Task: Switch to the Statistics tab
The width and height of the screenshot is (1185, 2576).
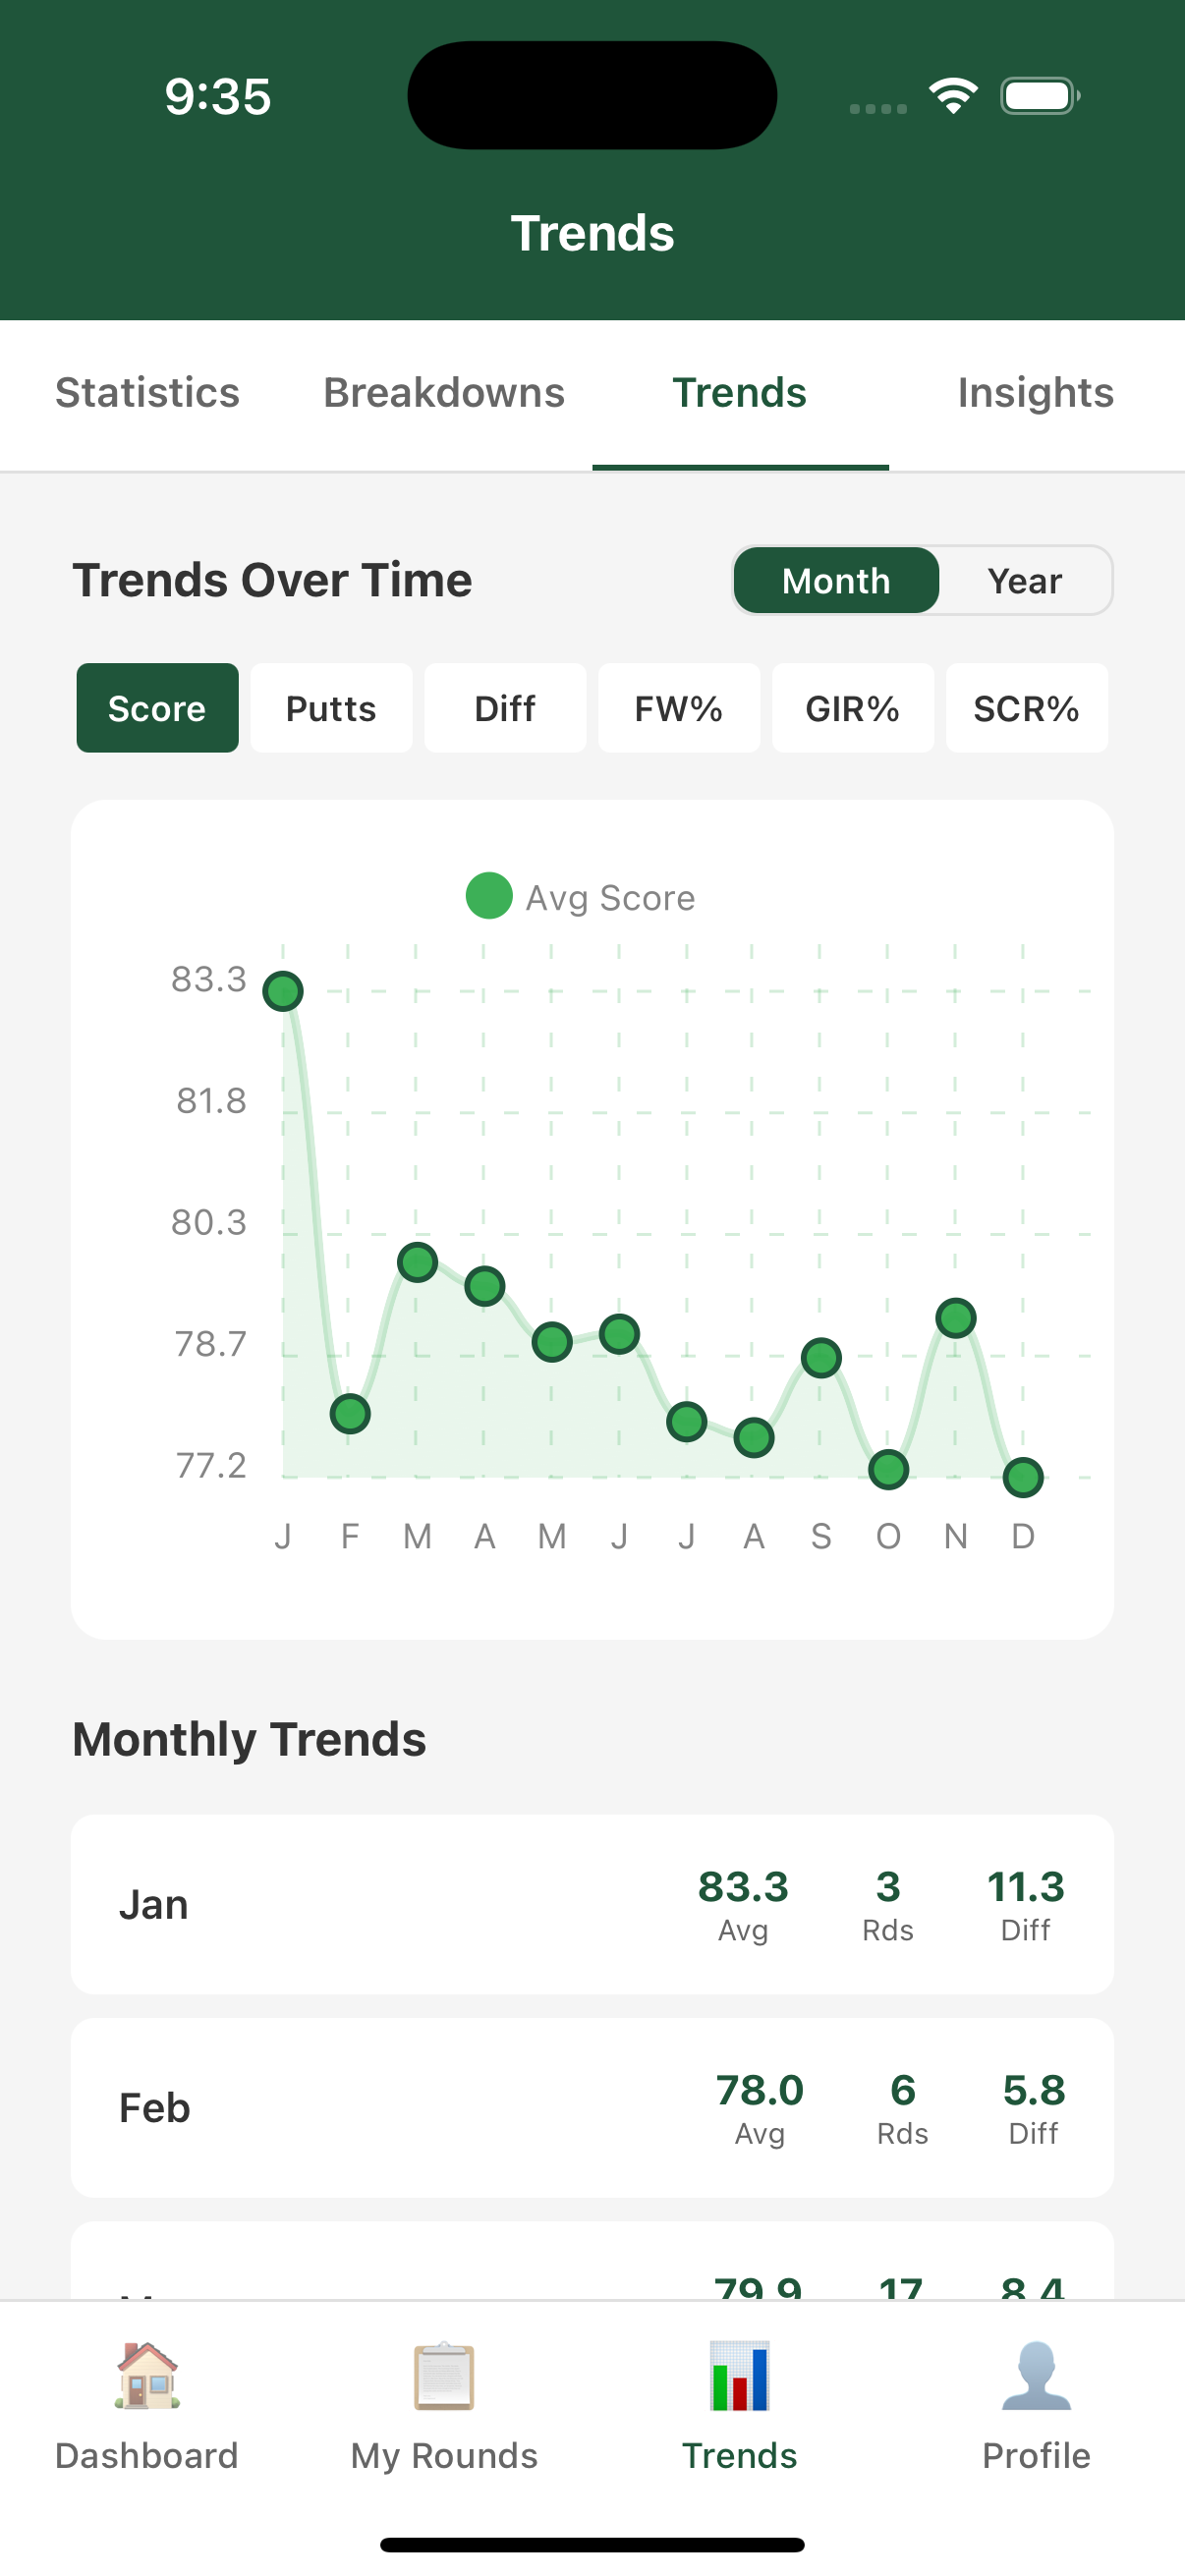Action: coord(148,393)
